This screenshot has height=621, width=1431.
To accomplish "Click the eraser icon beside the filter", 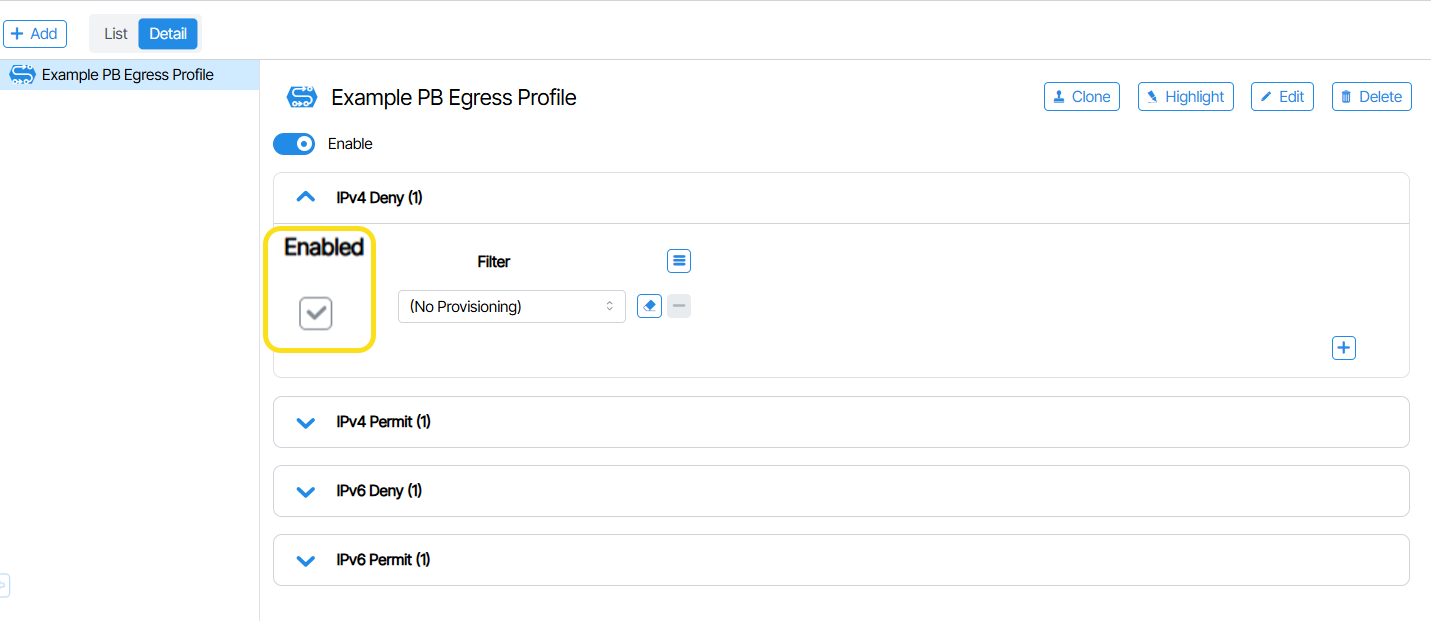I will [x=649, y=306].
